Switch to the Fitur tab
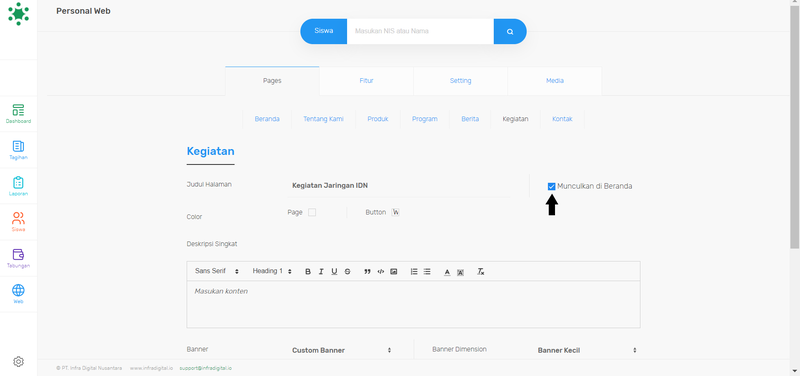Image resolution: width=800 pixels, height=376 pixels. click(x=366, y=81)
